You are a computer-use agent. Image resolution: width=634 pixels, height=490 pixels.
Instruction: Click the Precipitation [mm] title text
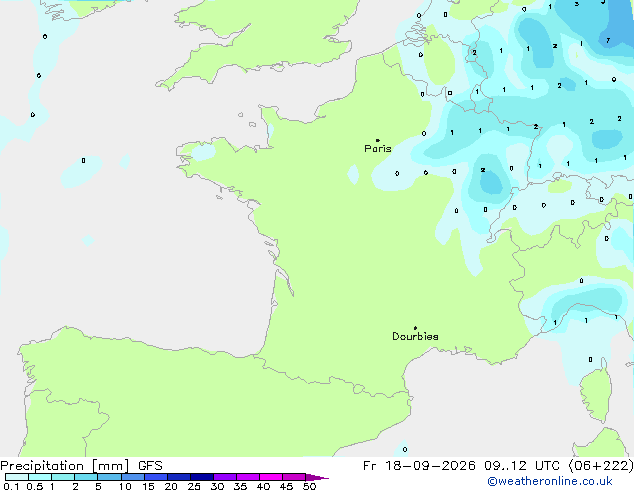click(65, 466)
